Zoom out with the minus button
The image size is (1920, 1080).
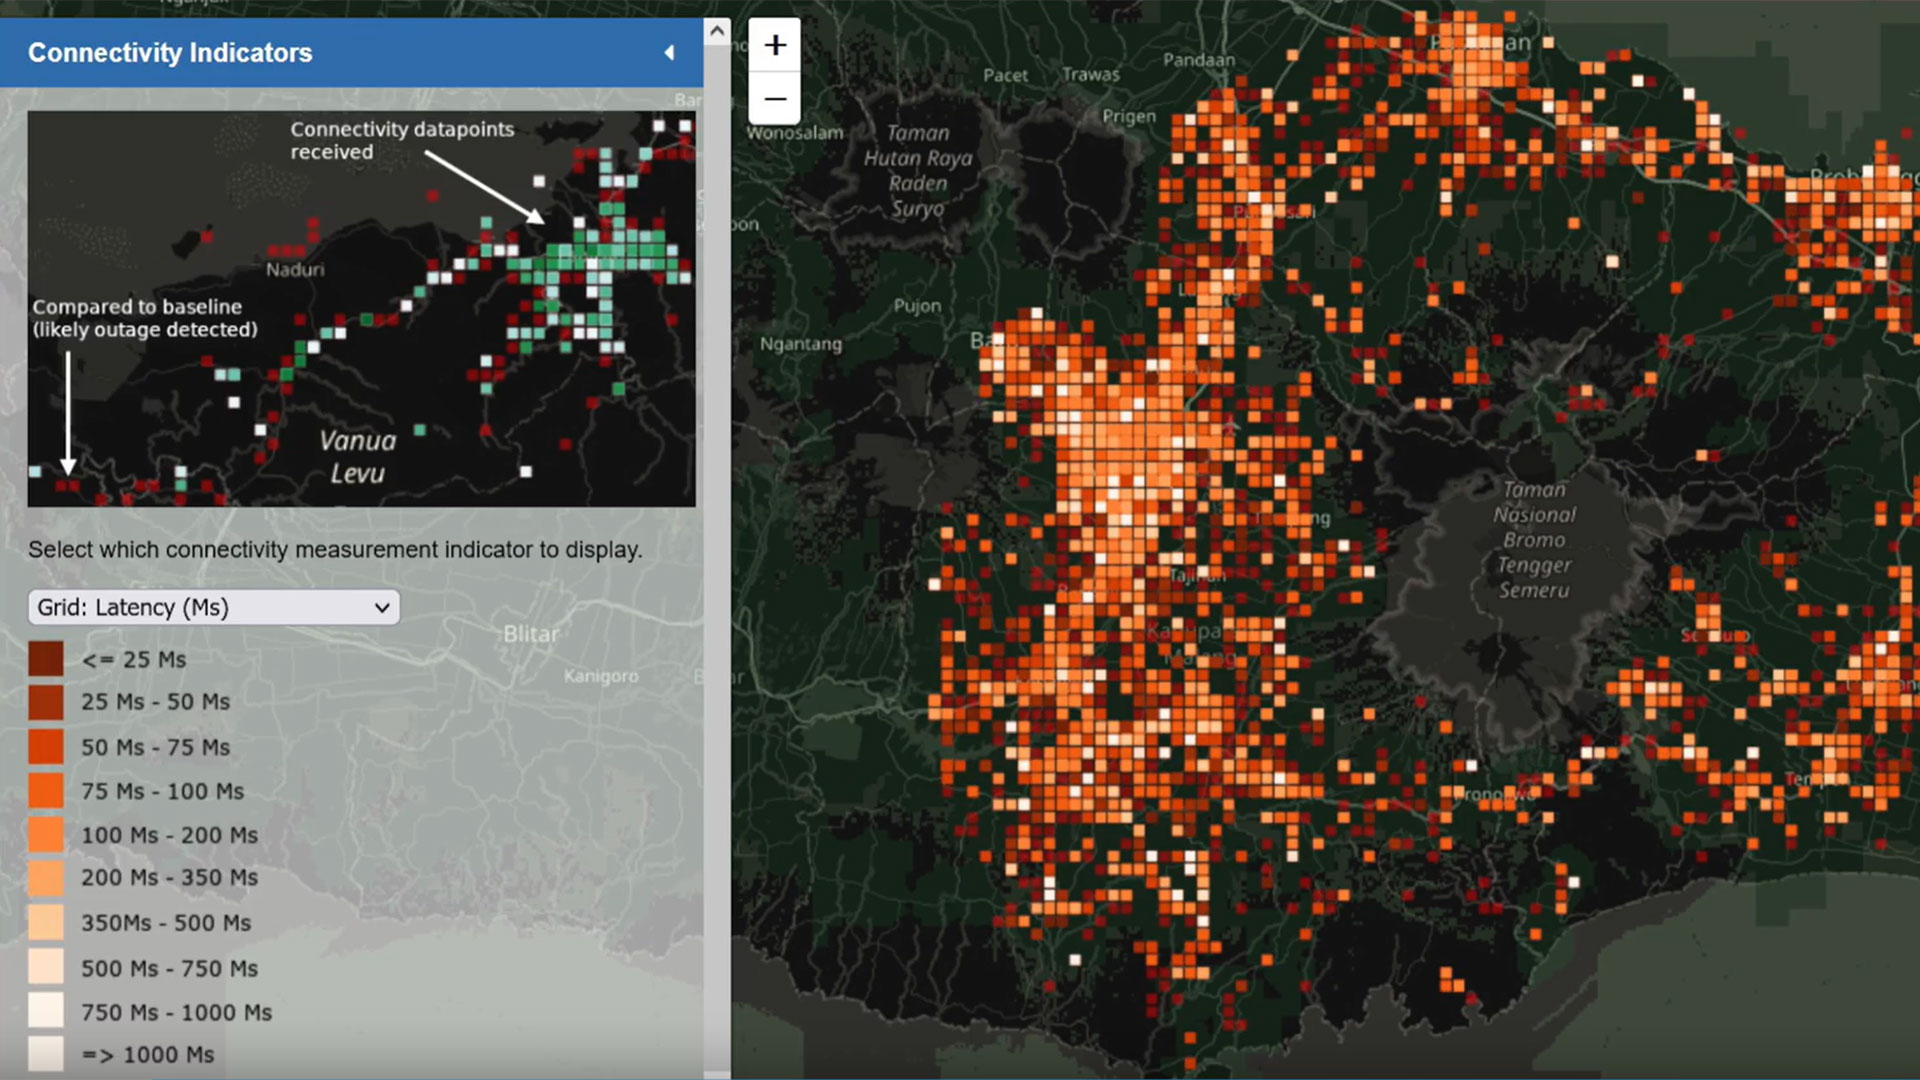775,99
